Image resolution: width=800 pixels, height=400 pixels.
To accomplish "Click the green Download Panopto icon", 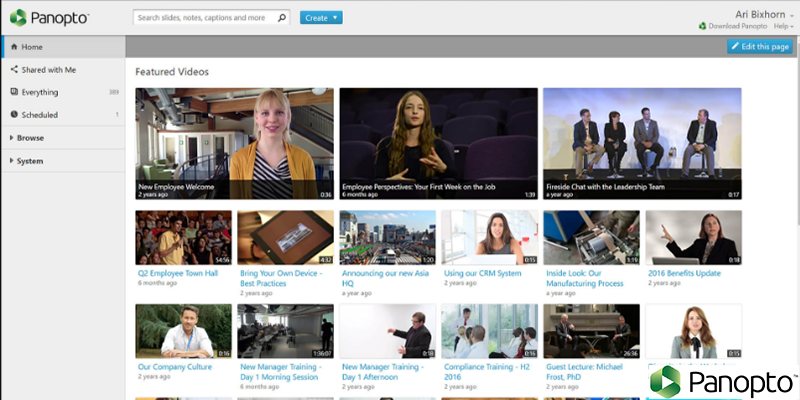I will pyautogui.click(x=701, y=25).
